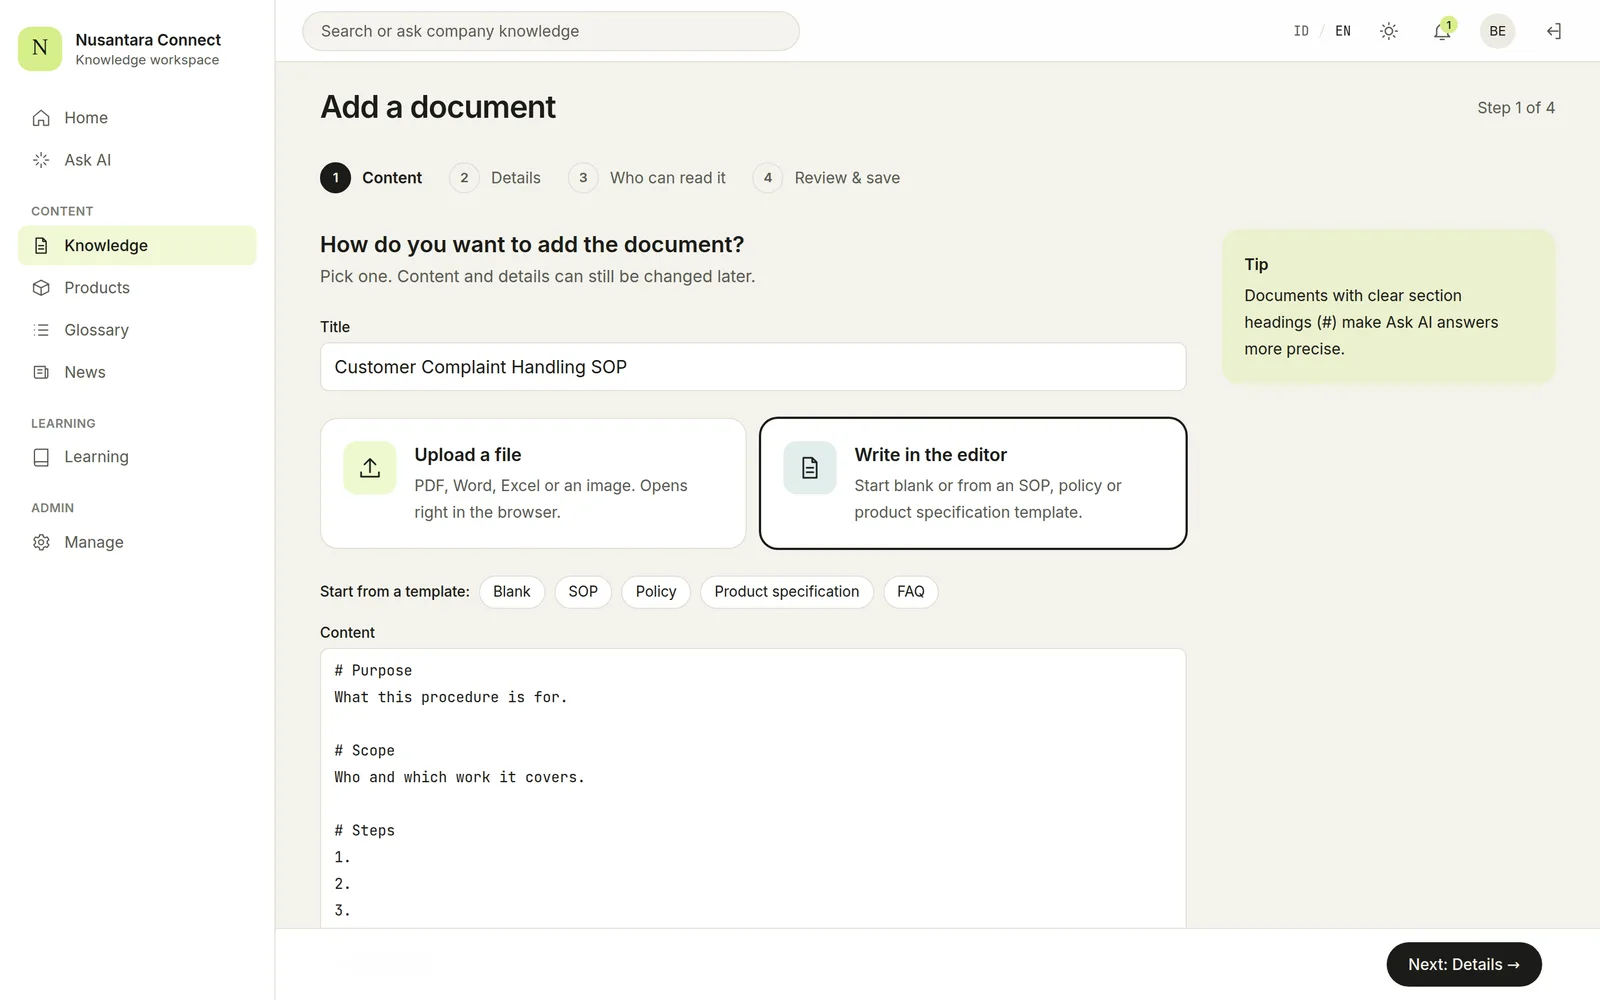The height and width of the screenshot is (1000, 1600).
Task: Open Glossary section
Action: pyautogui.click(x=137, y=330)
